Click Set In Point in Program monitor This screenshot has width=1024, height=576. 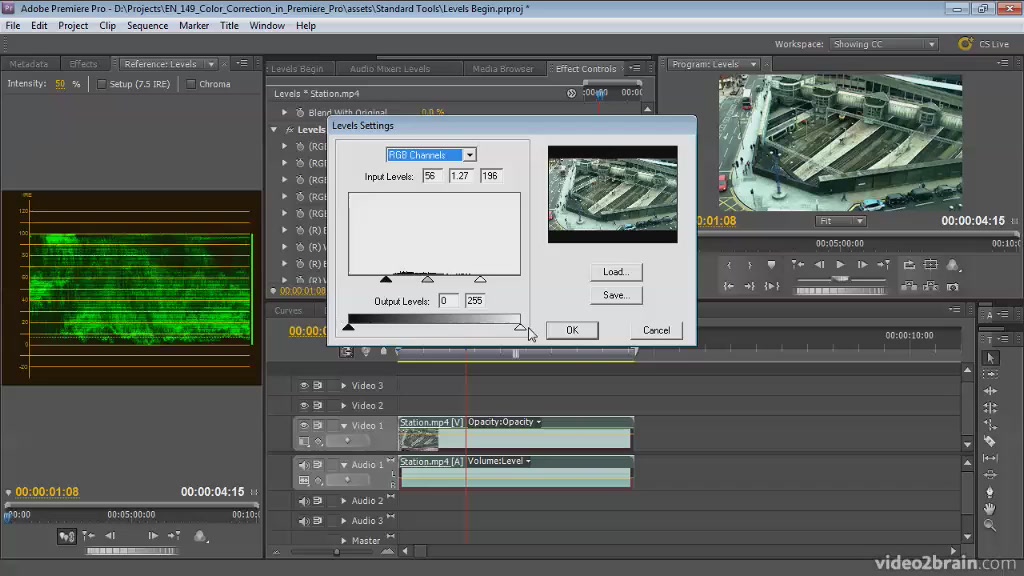tap(729, 265)
